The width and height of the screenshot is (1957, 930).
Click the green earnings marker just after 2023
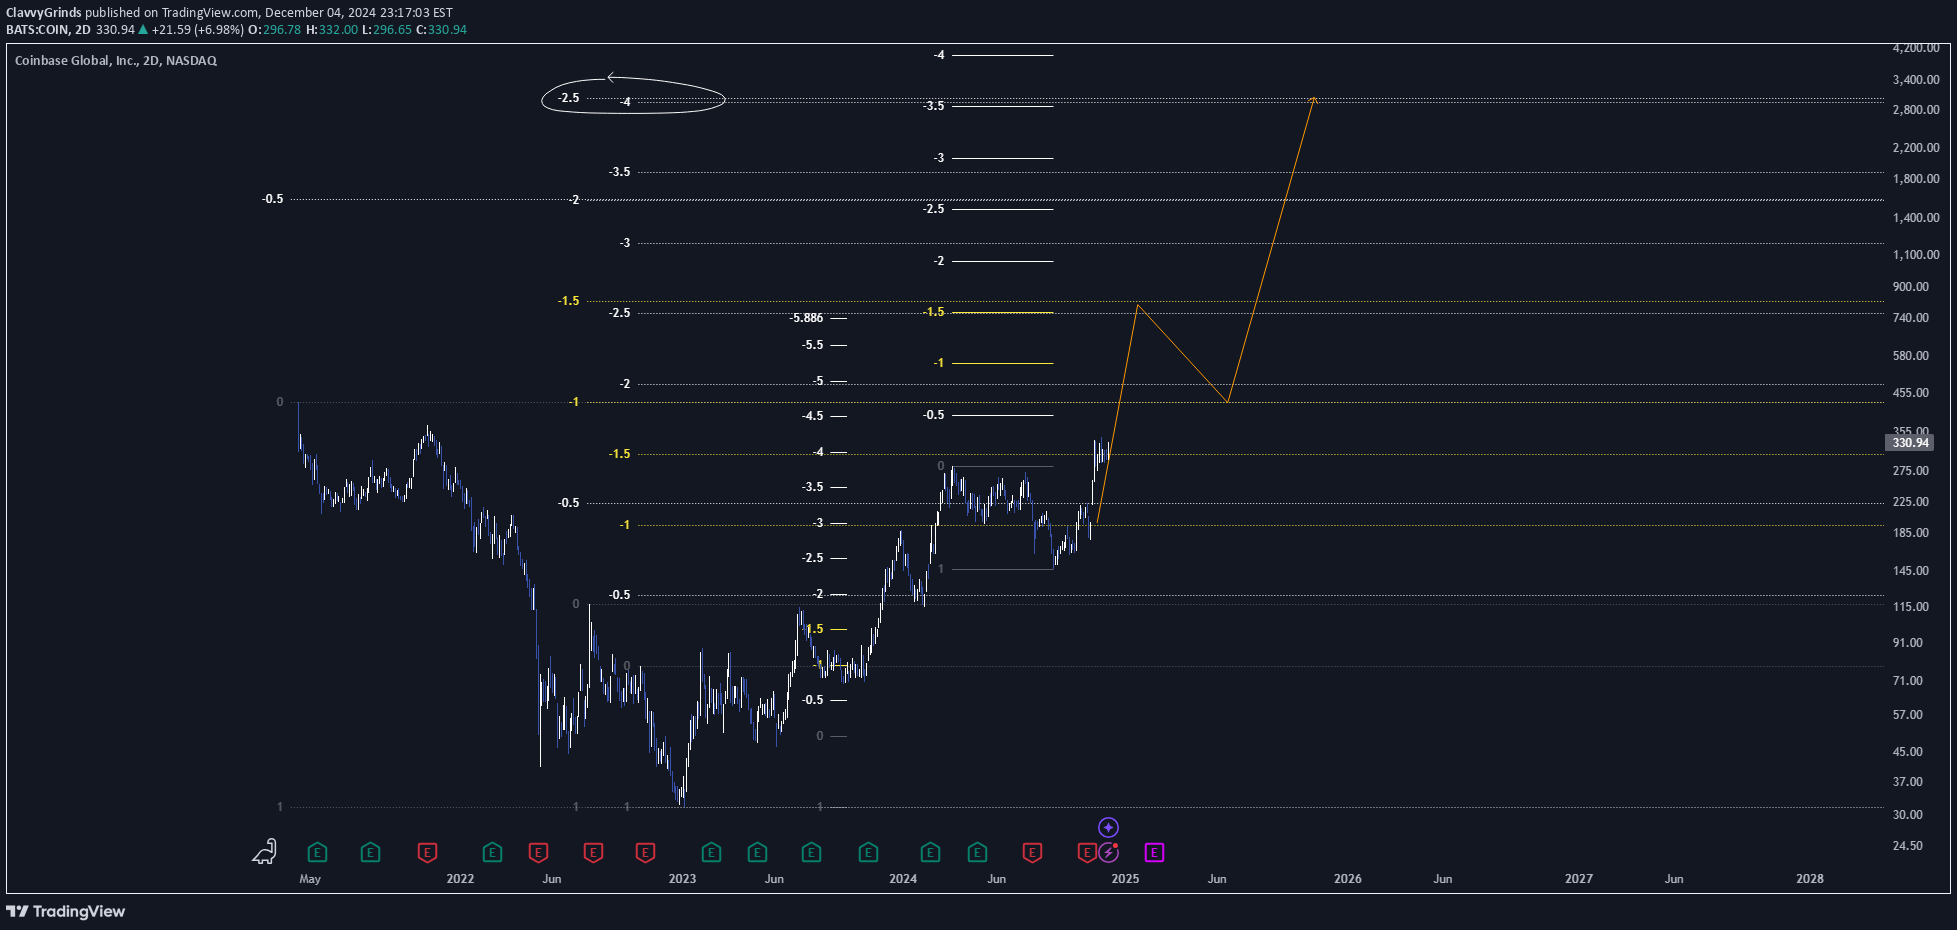[x=711, y=853]
